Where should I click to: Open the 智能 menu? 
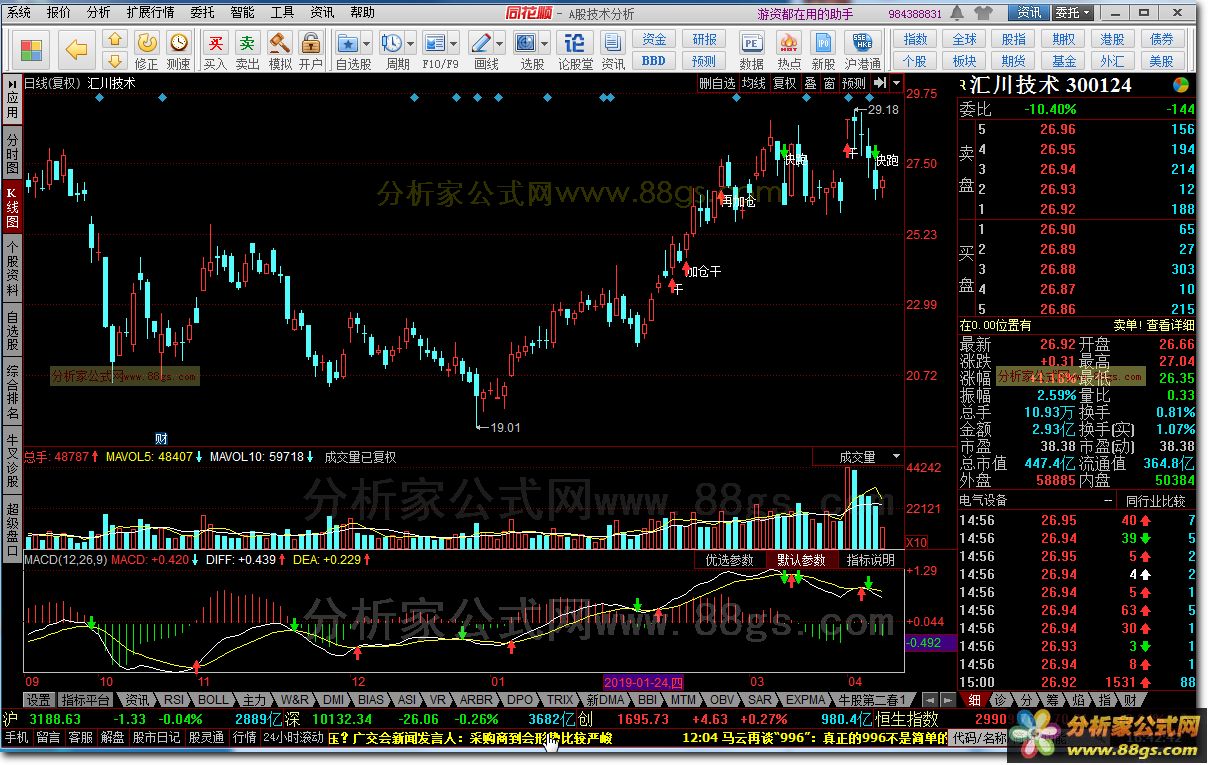tap(241, 13)
